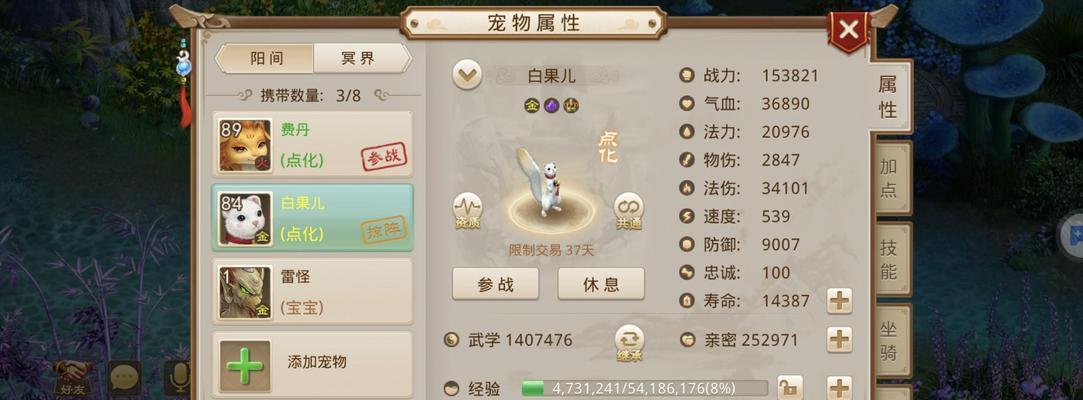Expand the dropdown arrow beside 白果儿
This screenshot has width=1083, height=400.
pyautogui.click(x=468, y=75)
